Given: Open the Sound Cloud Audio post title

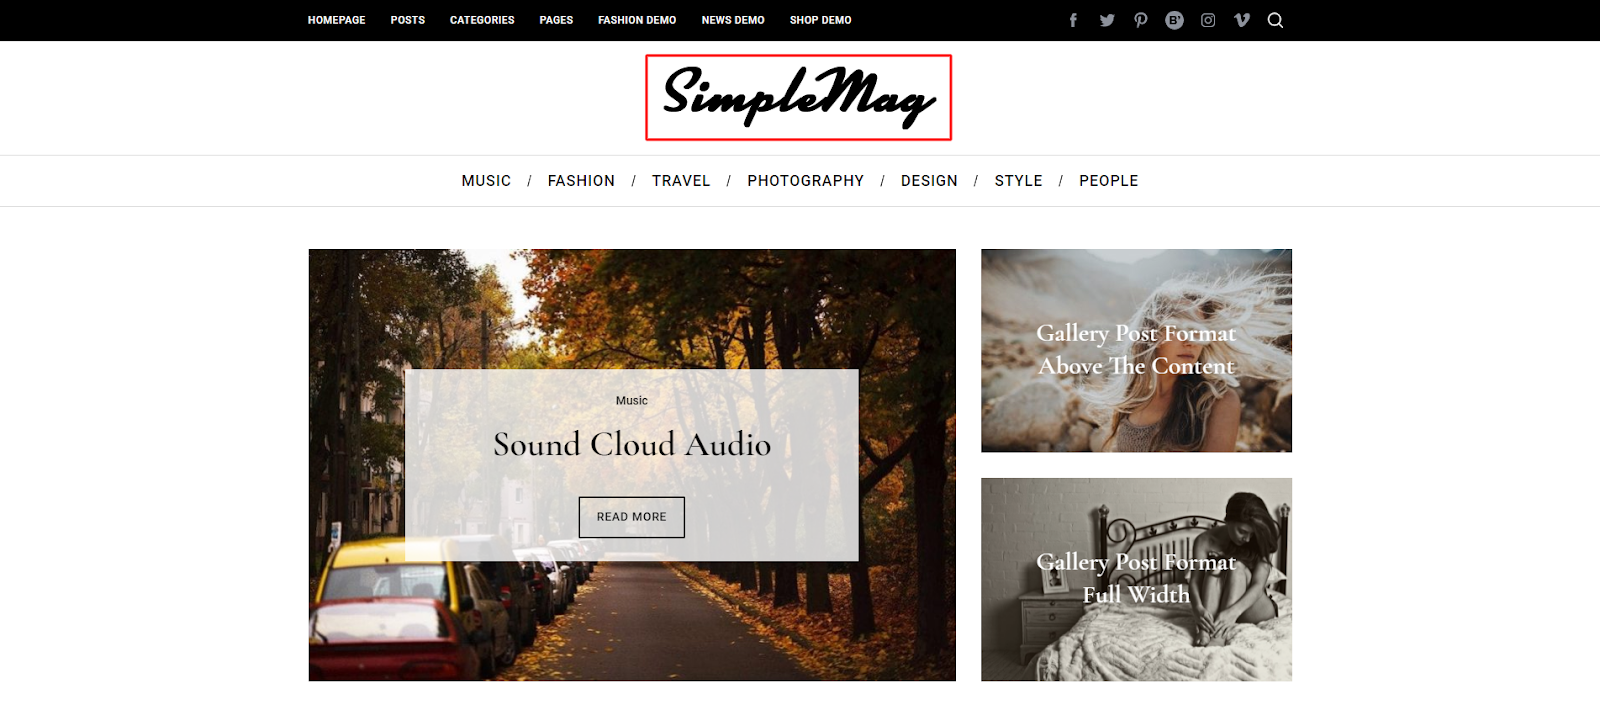Looking at the screenshot, I should click(632, 444).
